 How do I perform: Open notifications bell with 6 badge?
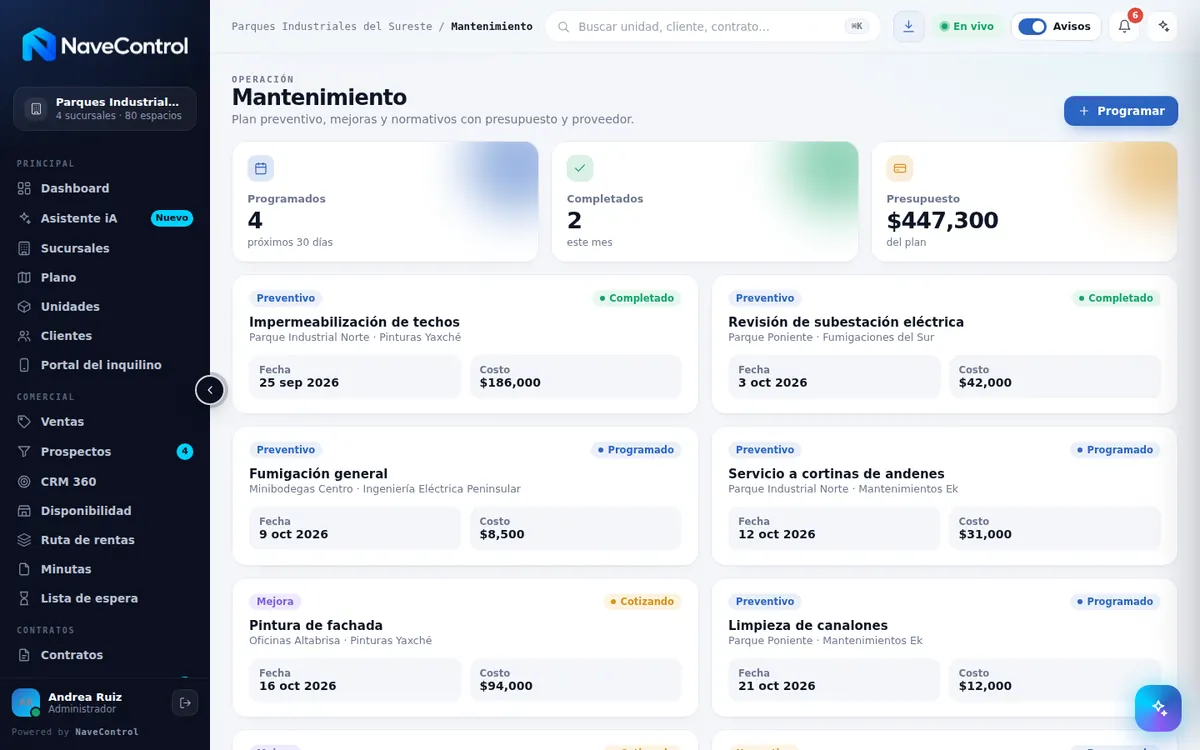coord(1124,26)
